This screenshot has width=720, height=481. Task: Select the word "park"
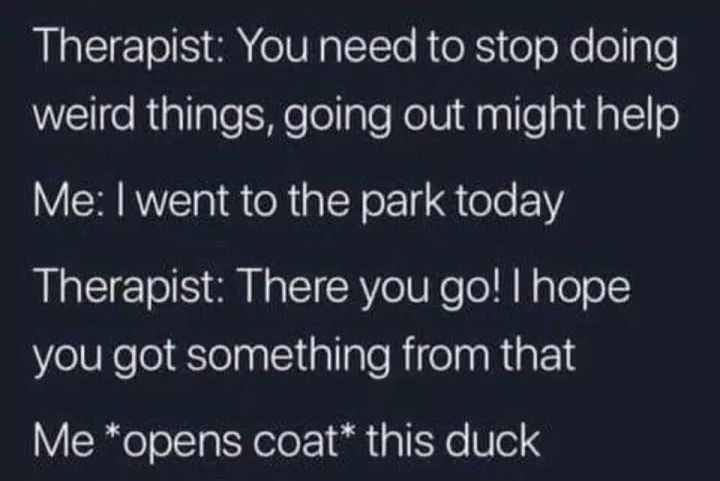402,202
